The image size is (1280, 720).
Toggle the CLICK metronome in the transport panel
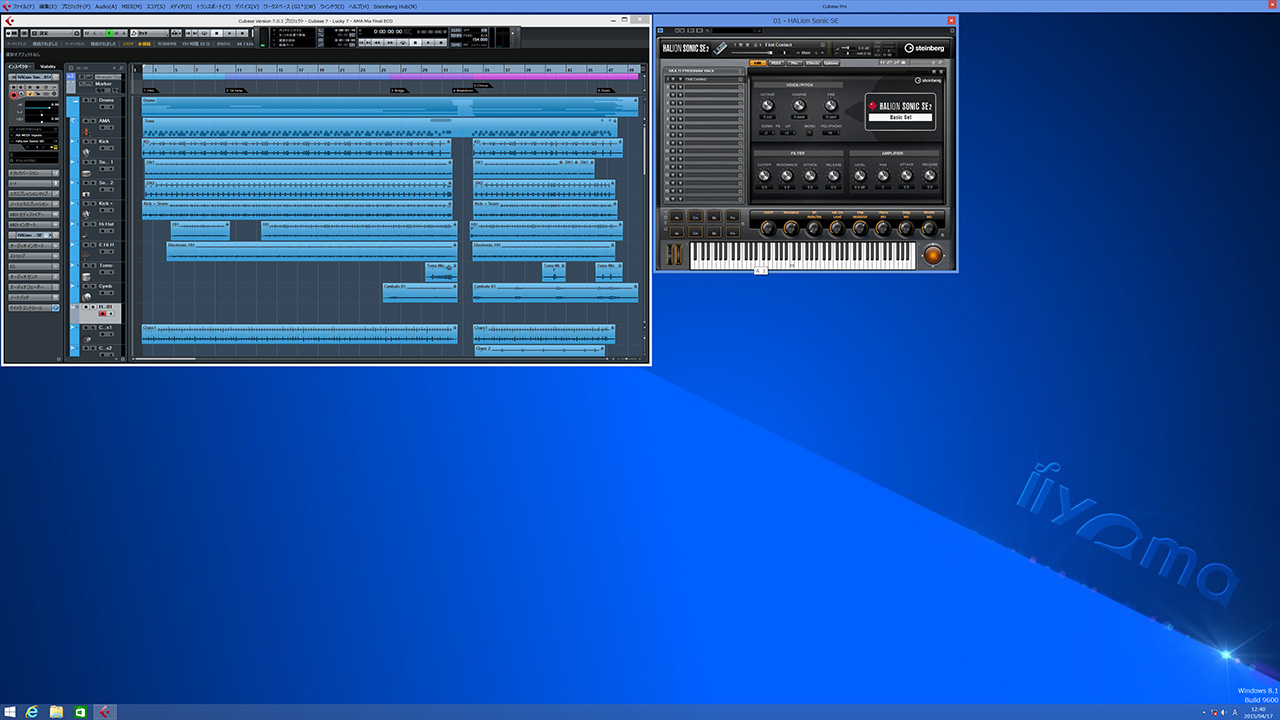coord(456,30)
